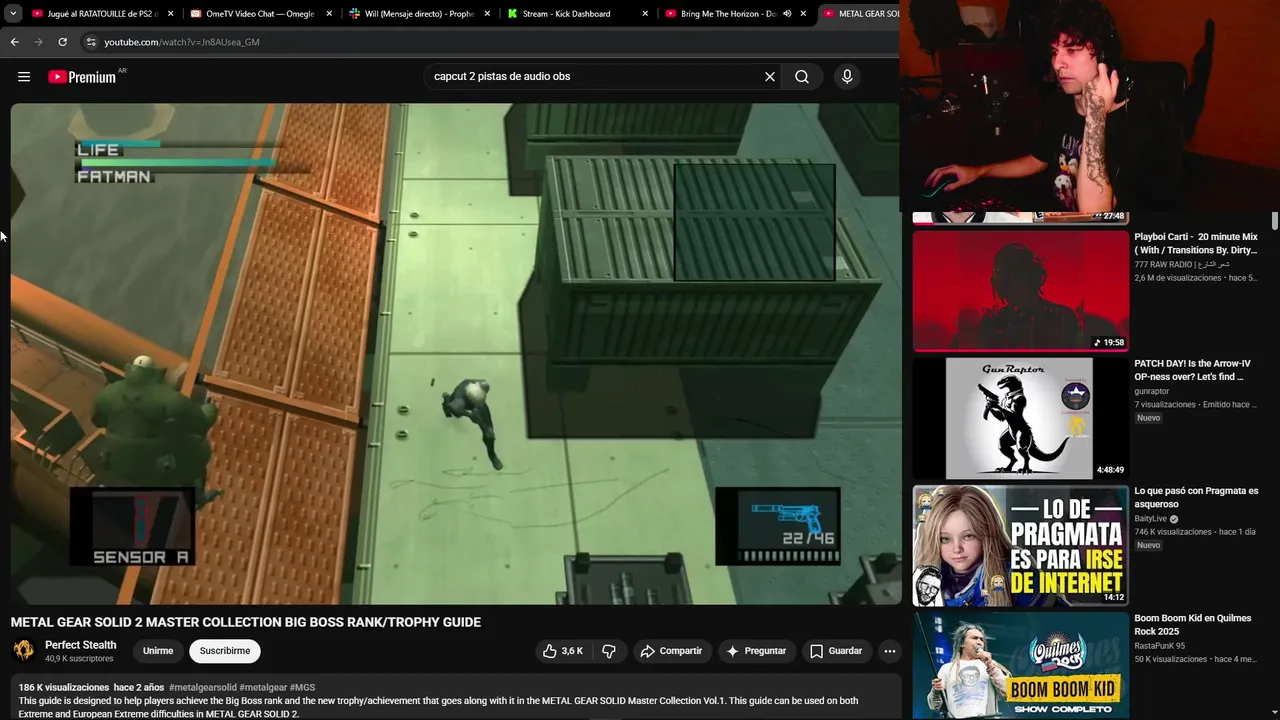This screenshot has height=720, width=1280.
Task: Save the video with Guardar
Action: pos(836,651)
